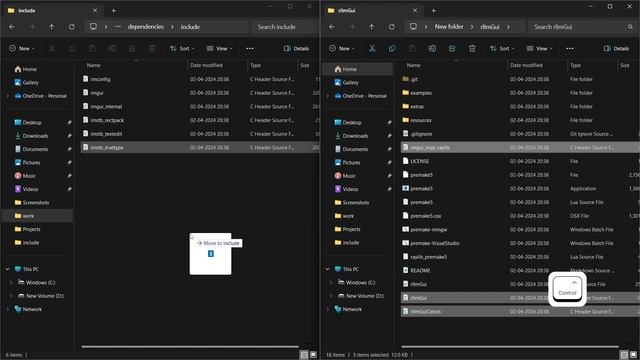Viewport: 640px width, 360px height.
Task: Close the rlImGui tab
Action: (x=415, y=11)
